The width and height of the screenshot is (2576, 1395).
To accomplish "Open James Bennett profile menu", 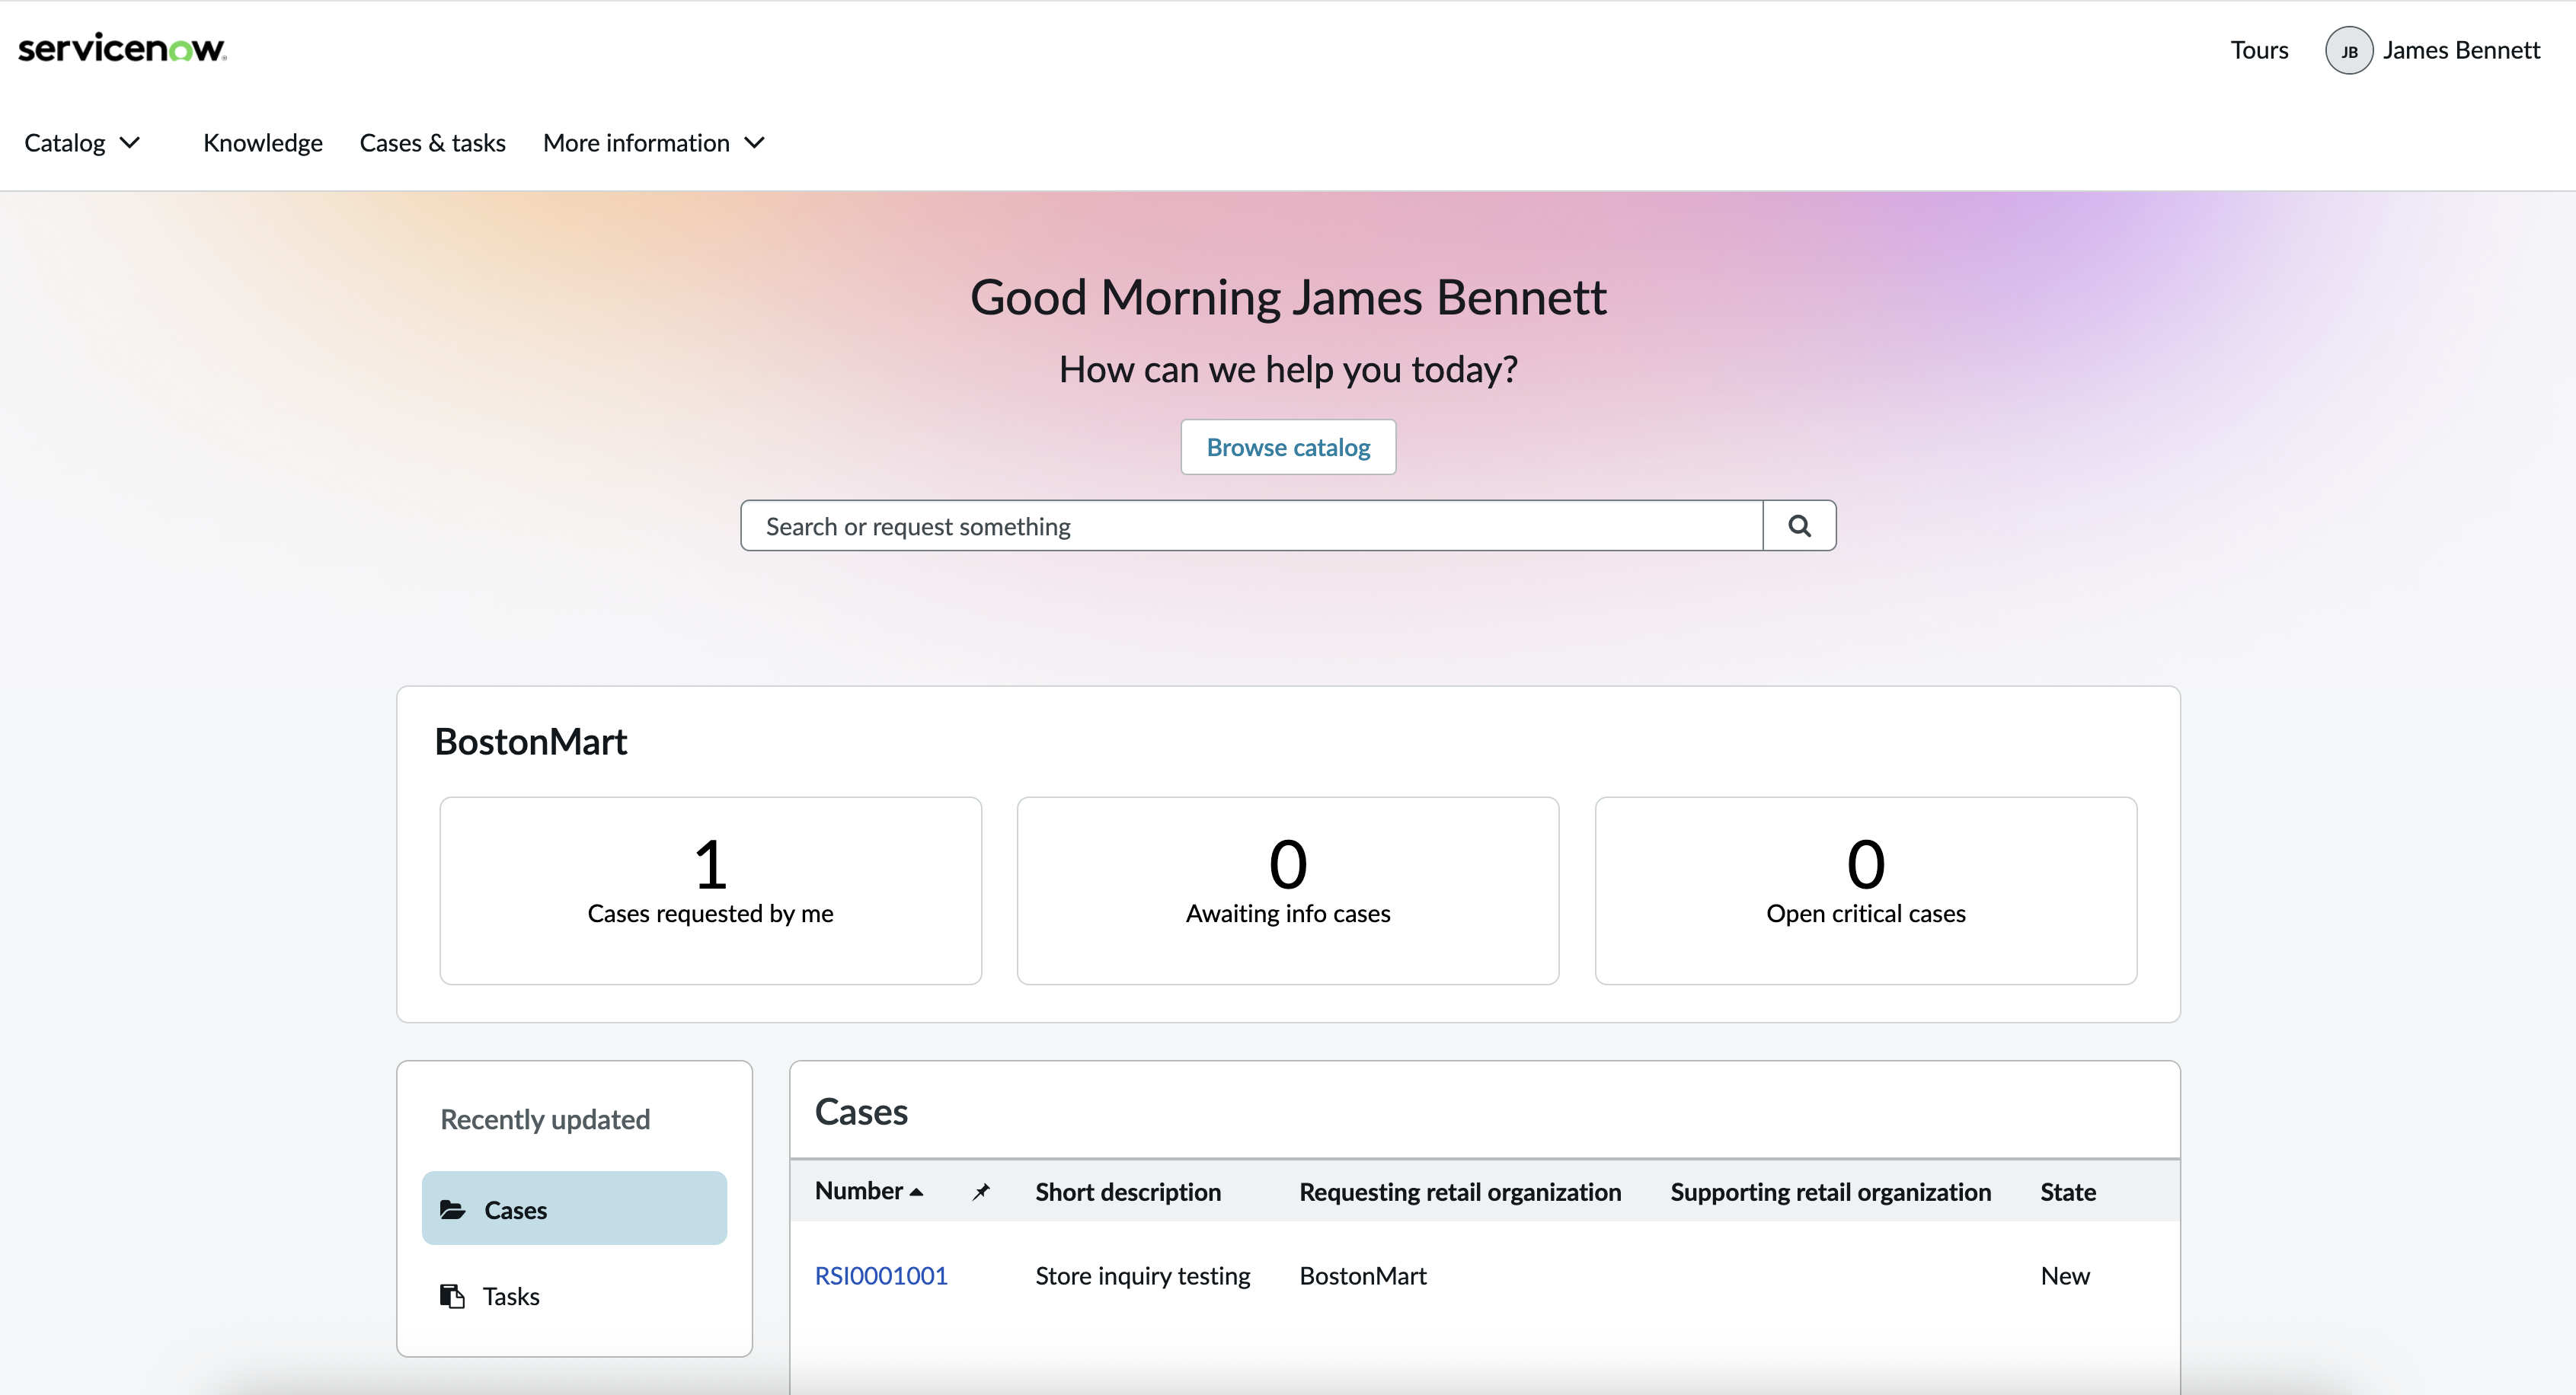I will tap(2460, 50).
